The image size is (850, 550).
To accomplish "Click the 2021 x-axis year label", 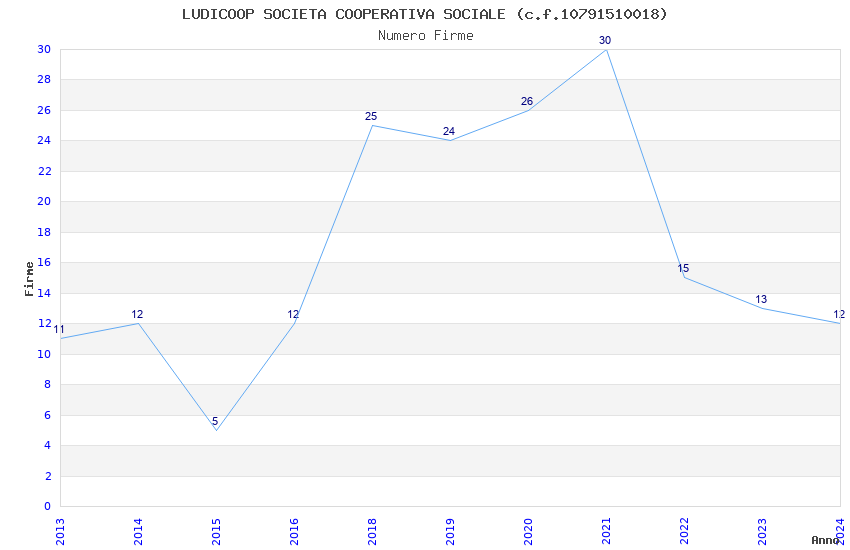I will pyautogui.click(x=607, y=531).
